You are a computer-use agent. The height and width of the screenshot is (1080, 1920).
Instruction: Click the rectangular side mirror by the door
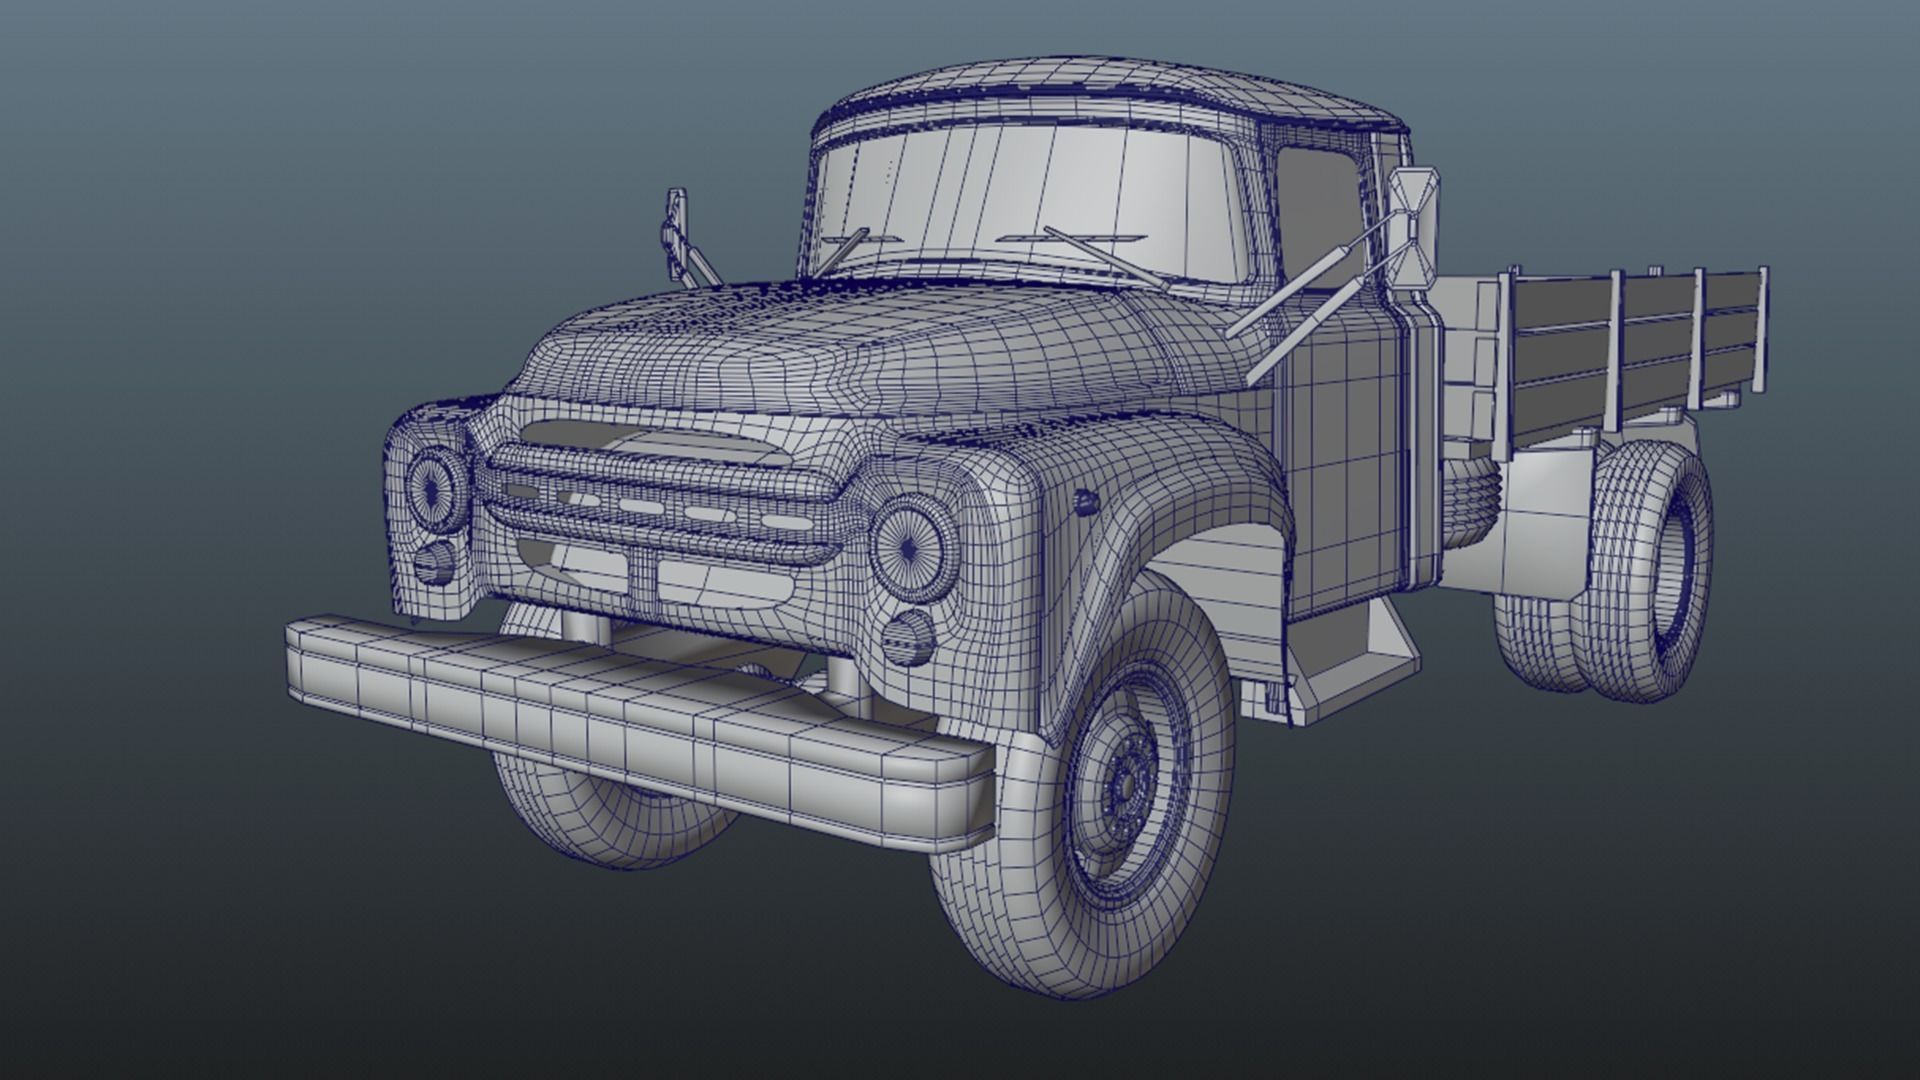pos(1414,229)
